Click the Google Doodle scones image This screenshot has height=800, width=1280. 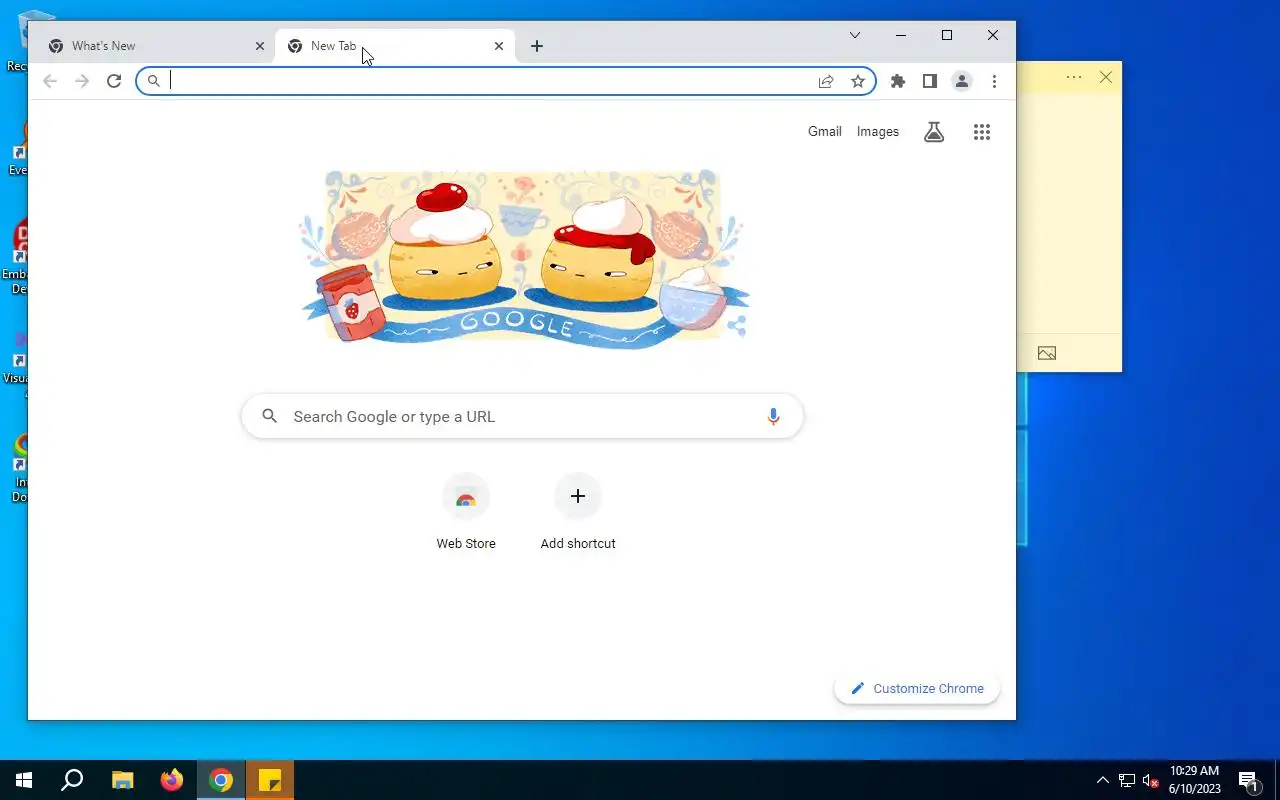tap(525, 258)
